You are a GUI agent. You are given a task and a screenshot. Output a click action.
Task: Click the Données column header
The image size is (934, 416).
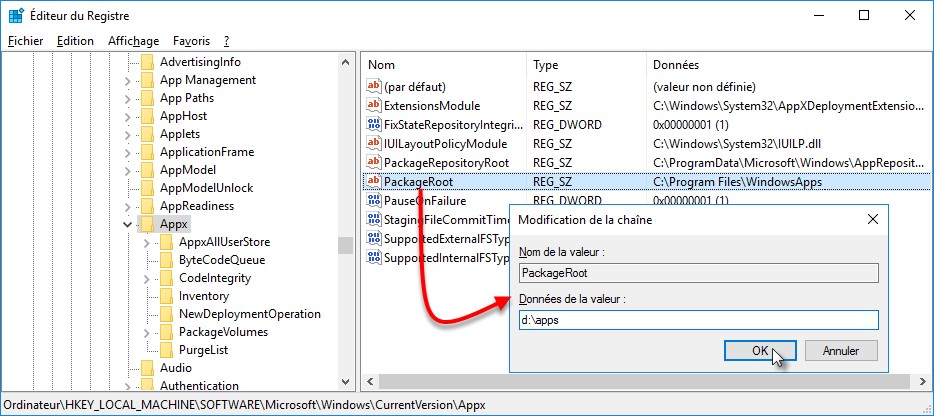click(x=675, y=64)
